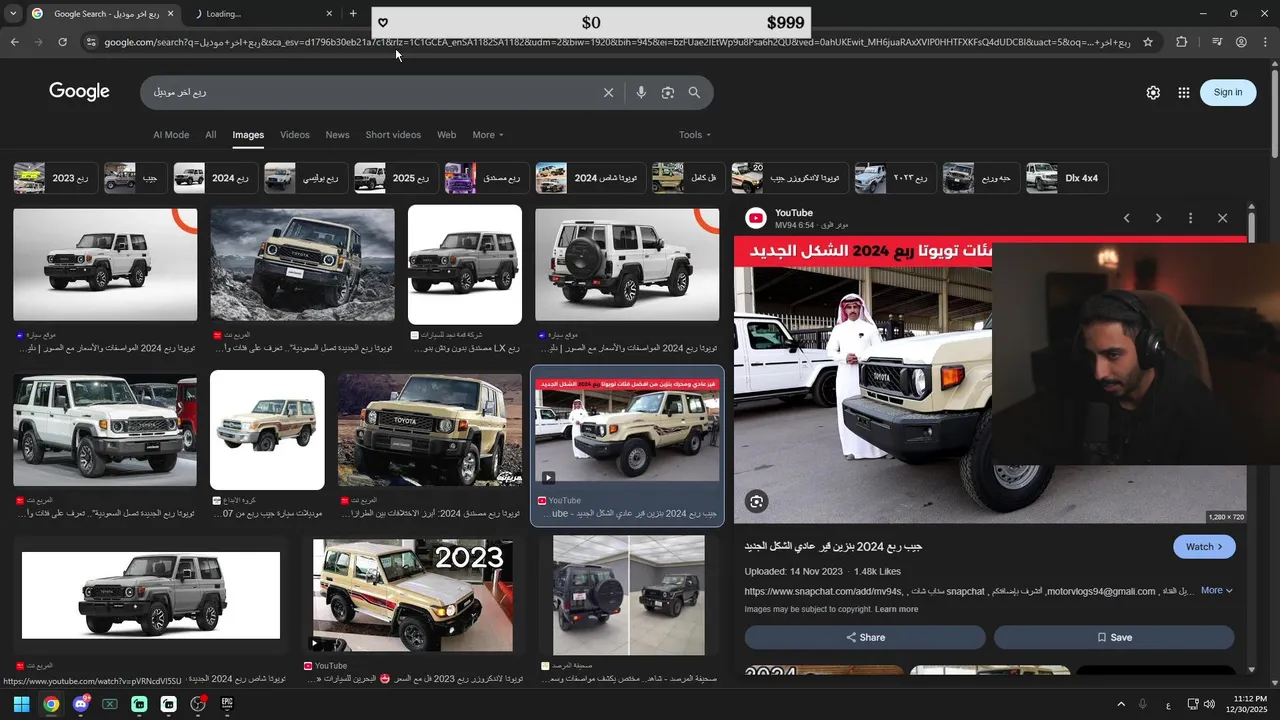Open the Google apps grid
1280x720 pixels.
coord(1183,92)
